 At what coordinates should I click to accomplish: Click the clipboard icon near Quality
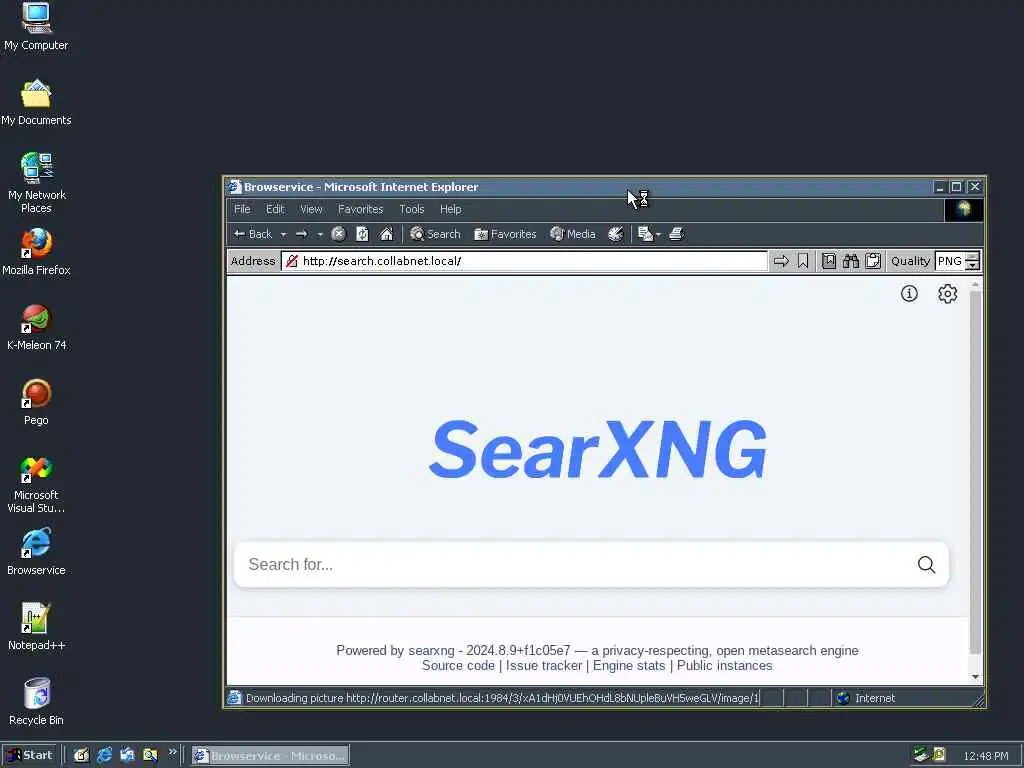click(873, 261)
